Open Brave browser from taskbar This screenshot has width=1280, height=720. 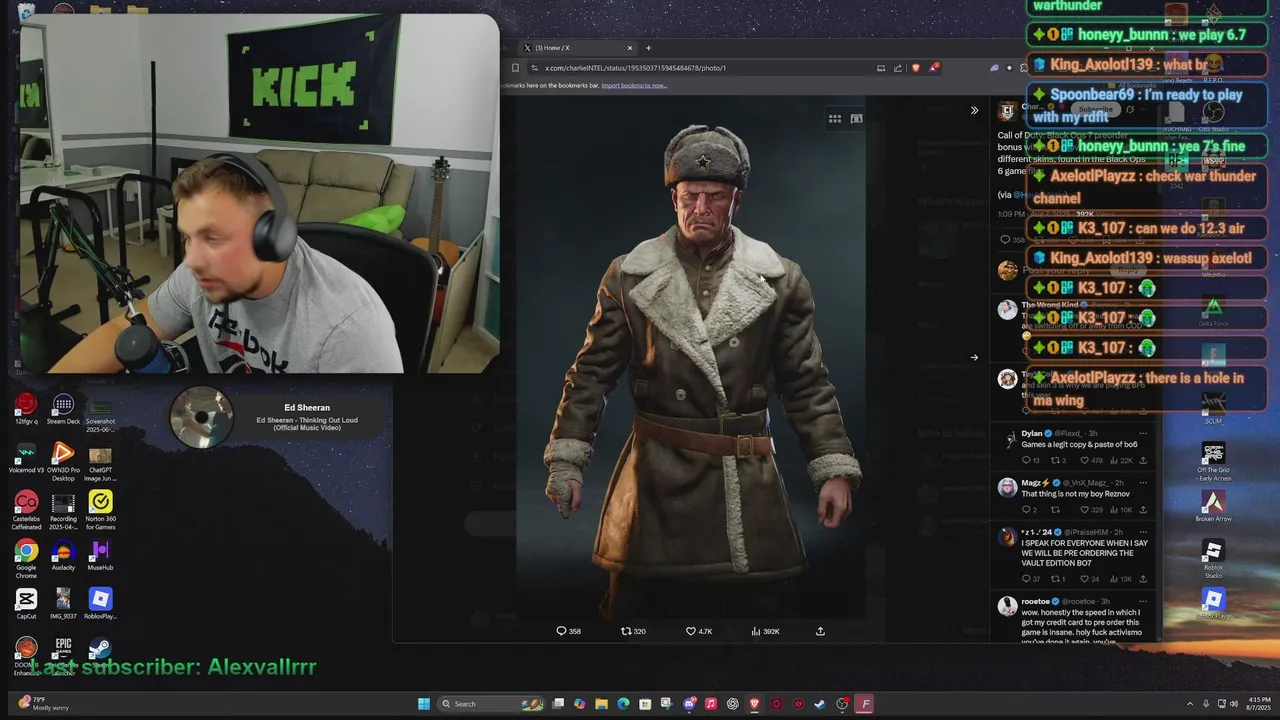pos(755,704)
